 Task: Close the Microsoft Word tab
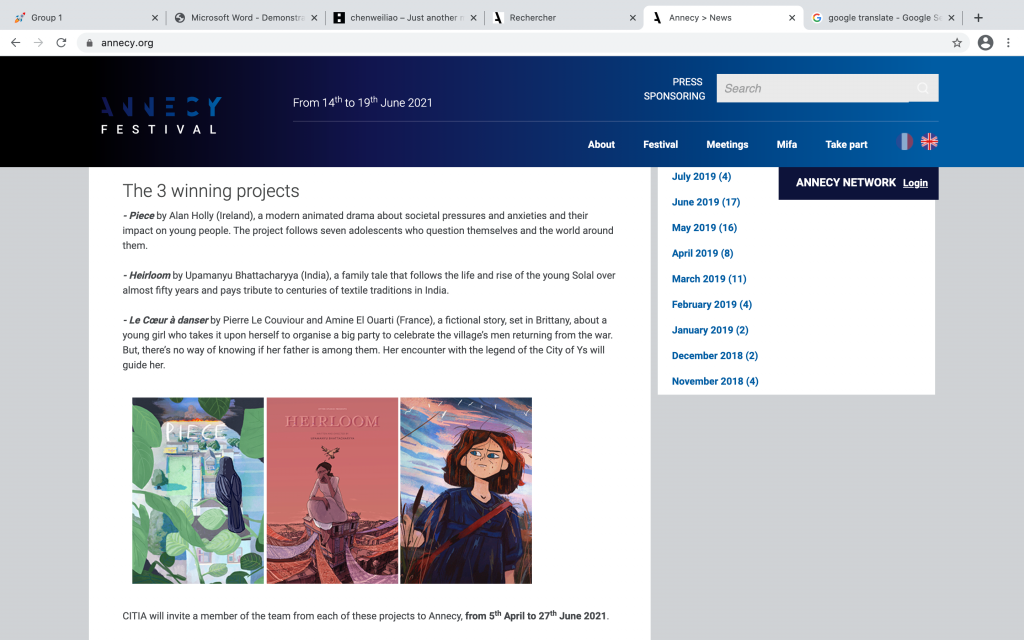pyautogui.click(x=314, y=18)
